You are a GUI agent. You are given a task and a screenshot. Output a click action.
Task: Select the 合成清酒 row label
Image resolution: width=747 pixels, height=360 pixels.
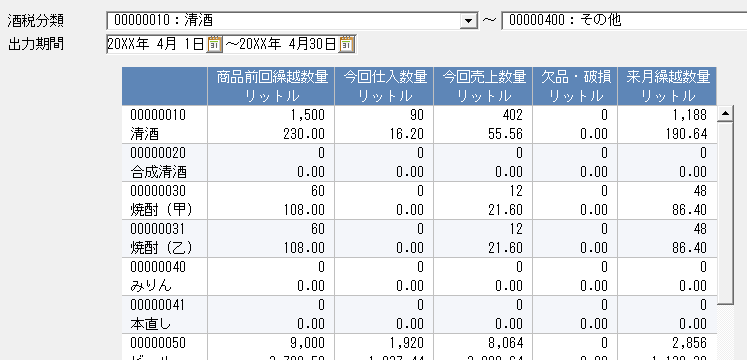158,172
